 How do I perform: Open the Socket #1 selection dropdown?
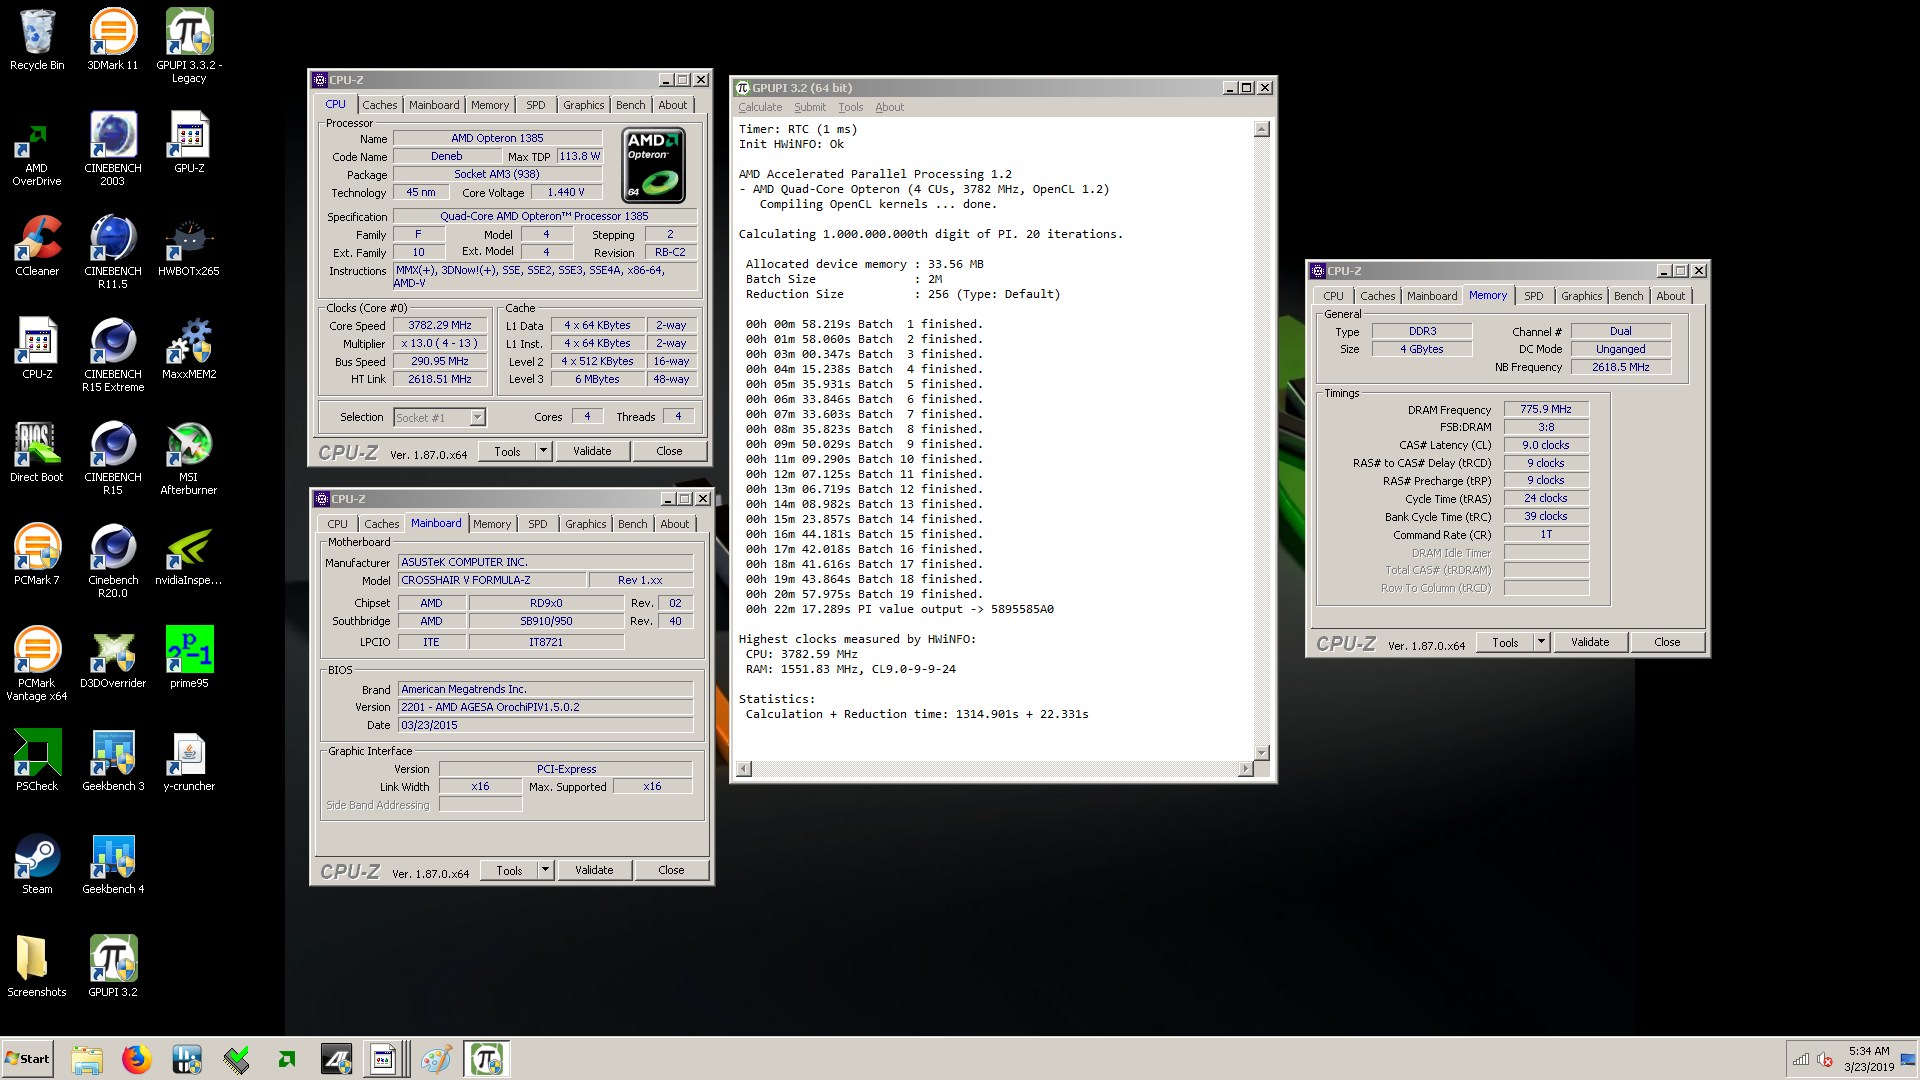tap(439, 417)
